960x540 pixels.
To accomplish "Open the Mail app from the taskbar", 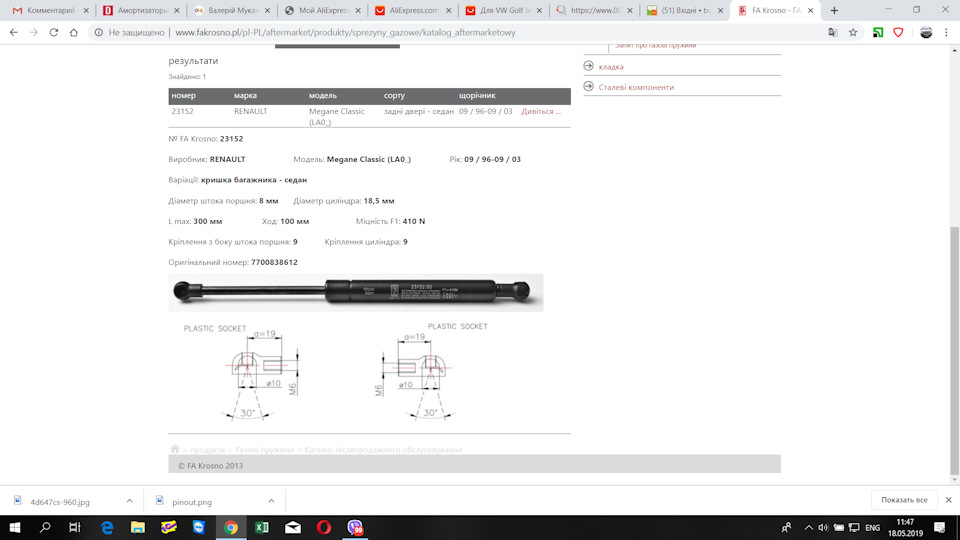I will pyautogui.click(x=293, y=527).
